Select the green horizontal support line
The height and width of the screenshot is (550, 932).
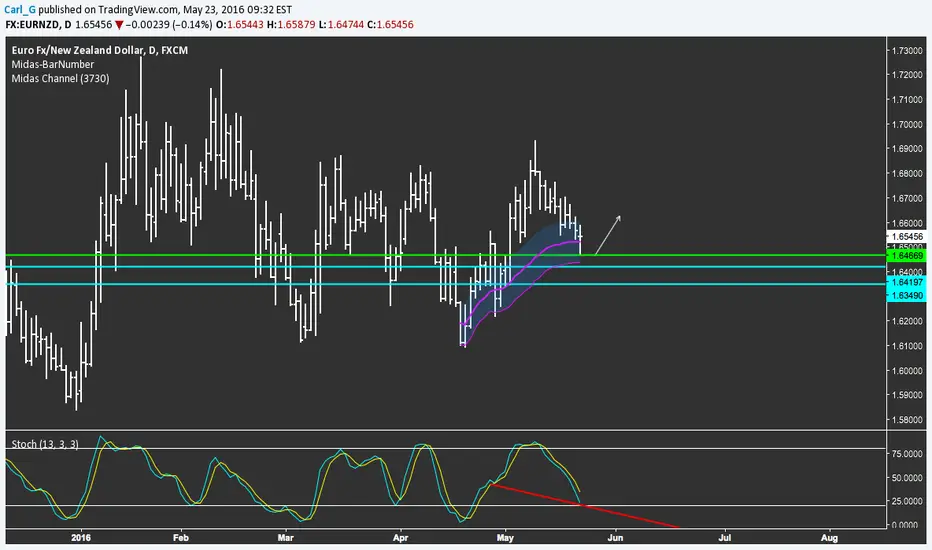click(x=445, y=255)
